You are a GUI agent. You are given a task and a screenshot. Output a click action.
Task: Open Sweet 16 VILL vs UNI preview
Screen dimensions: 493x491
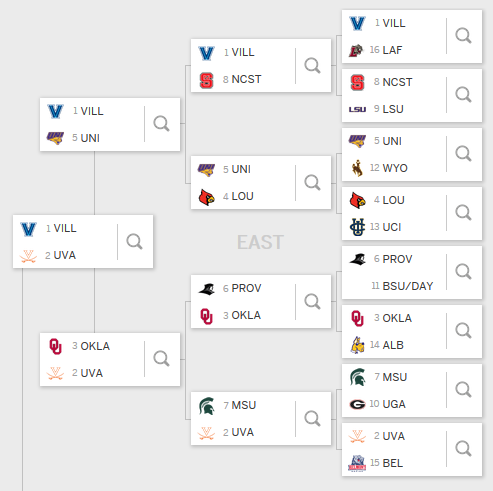point(161,124)
